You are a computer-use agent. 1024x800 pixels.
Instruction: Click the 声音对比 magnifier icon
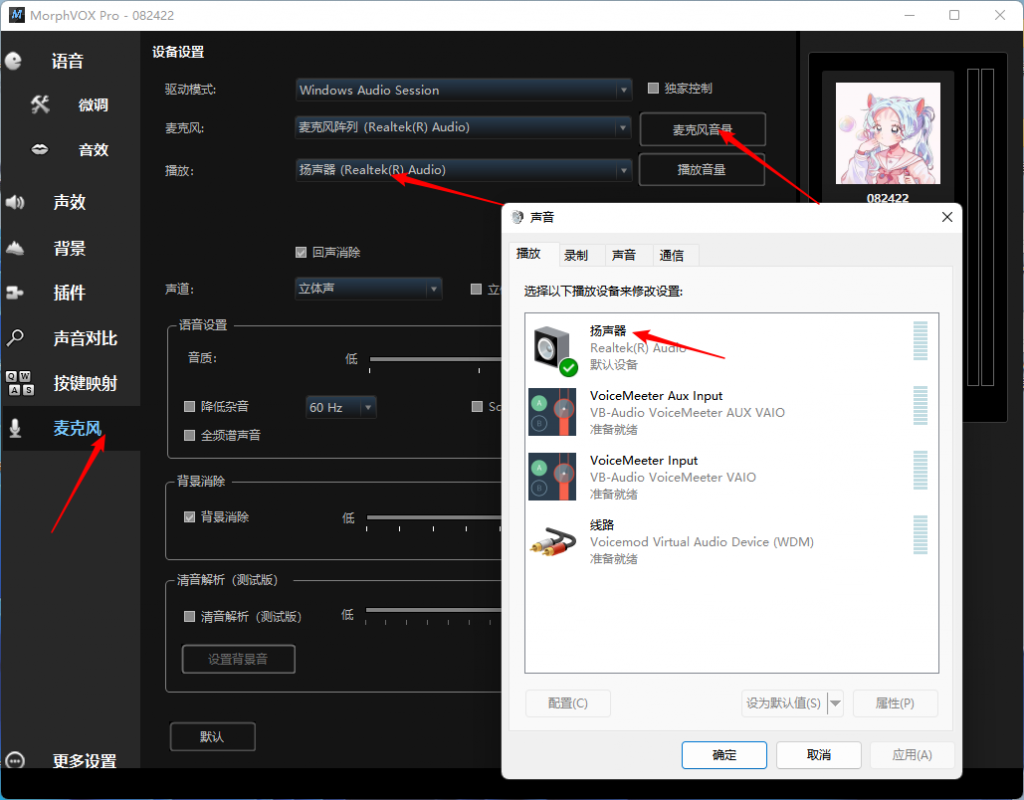coord(15,338)
